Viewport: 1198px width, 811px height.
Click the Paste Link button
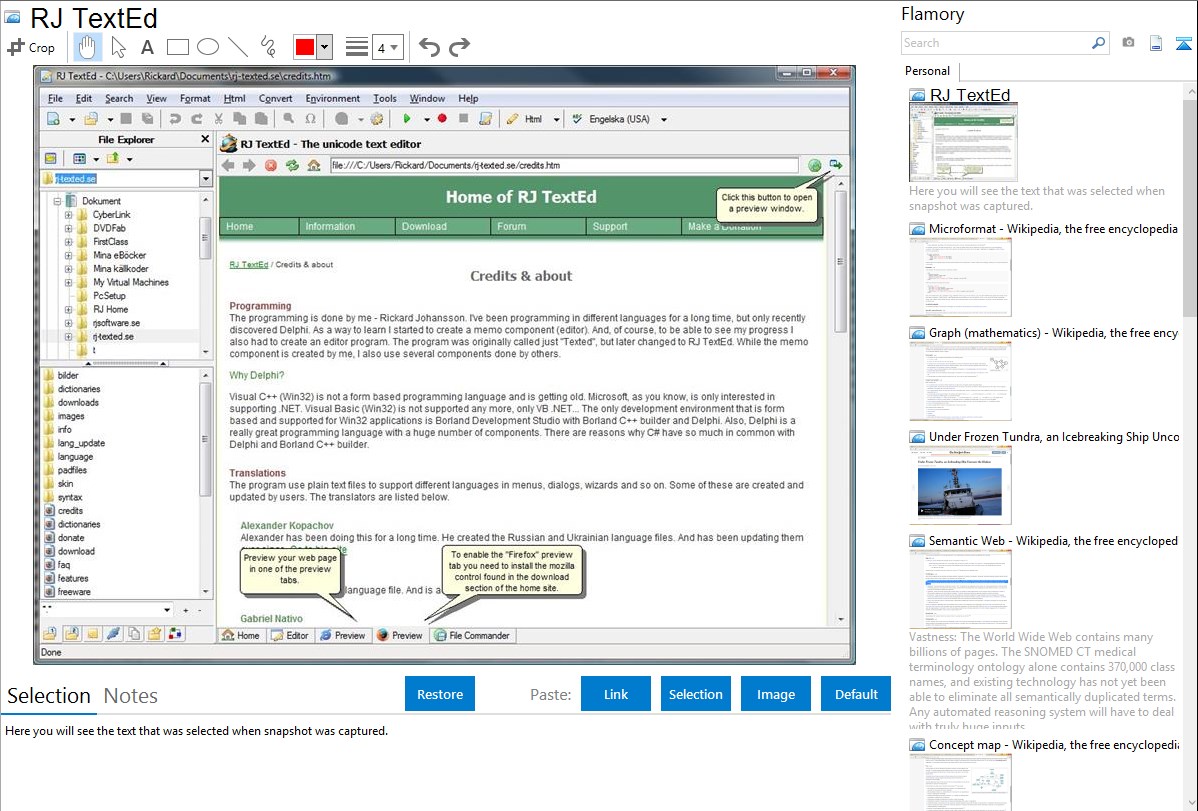click(616, 694)
